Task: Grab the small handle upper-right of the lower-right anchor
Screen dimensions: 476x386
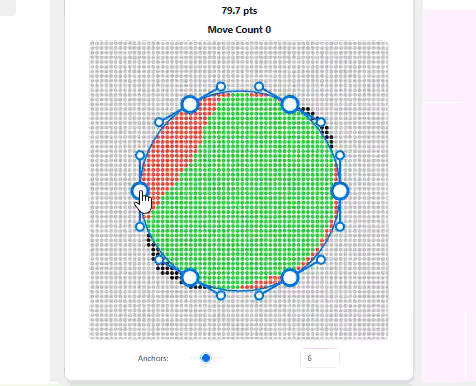Action: [x=321, y=260]
